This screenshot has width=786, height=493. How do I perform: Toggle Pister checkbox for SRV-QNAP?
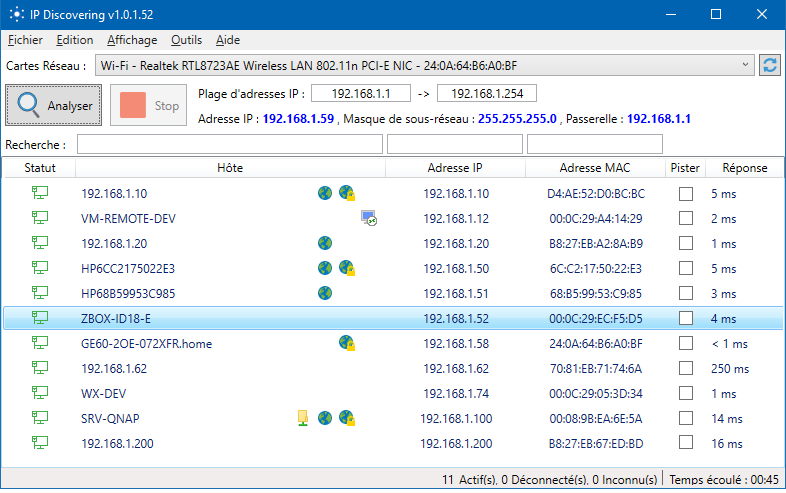click(686, 418)
